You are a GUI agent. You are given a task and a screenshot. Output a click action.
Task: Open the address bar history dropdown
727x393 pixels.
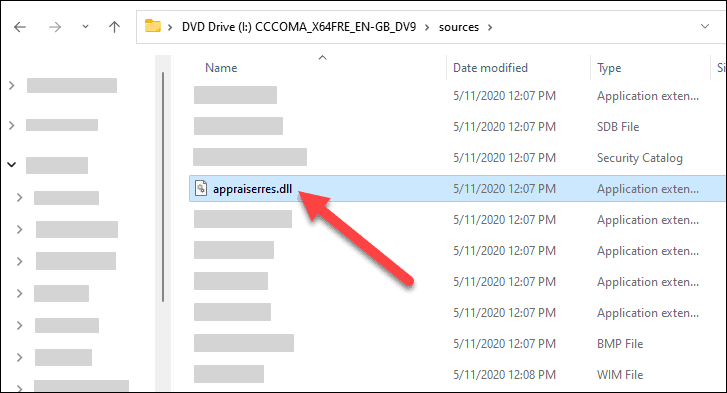(x=705, y=26)
